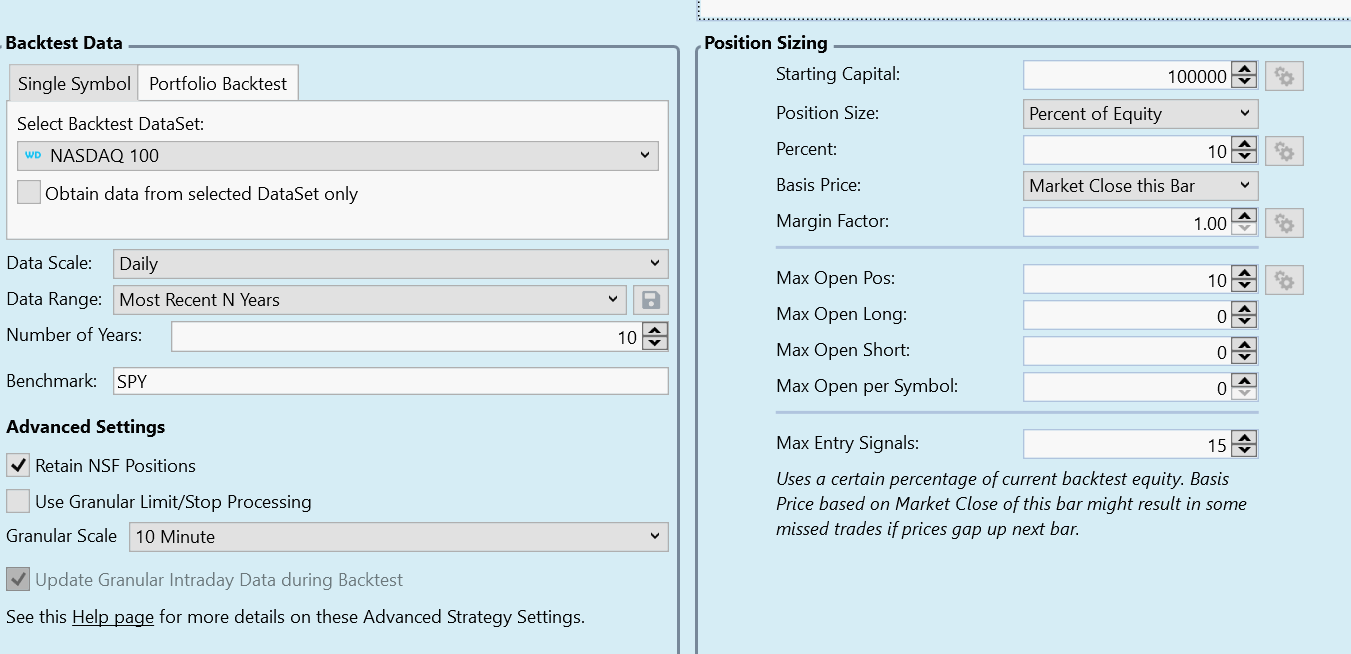Toggle Retain NSF Positions checkbox
This screenshot has height=654, width=1351.
[x=18, y=466]
